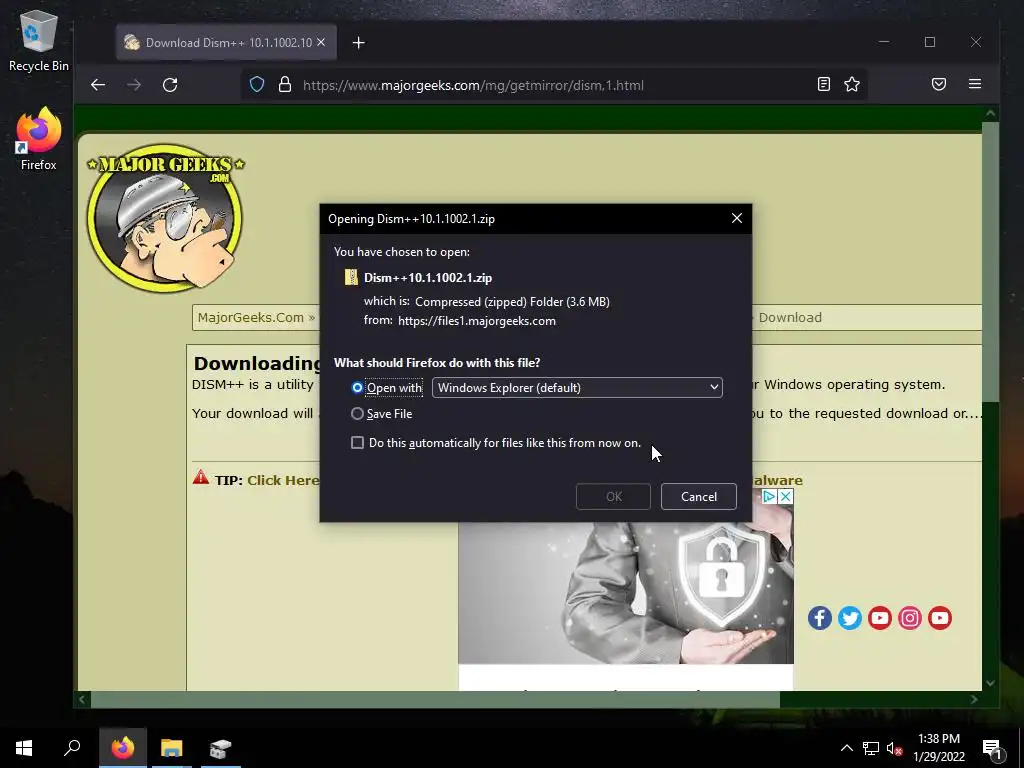Close the Download Dism++ tab
1024x768 pixels.
click(x=321, y=42)
